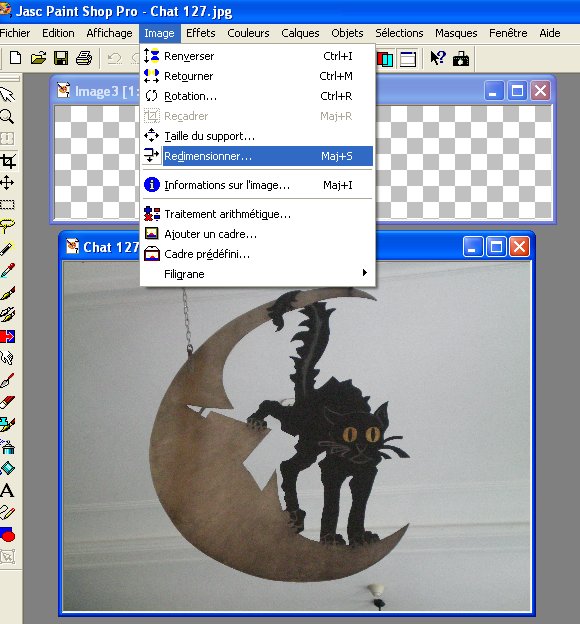Select the Flood Fill tool
The image size is (580, 624).
pos(7,468)
